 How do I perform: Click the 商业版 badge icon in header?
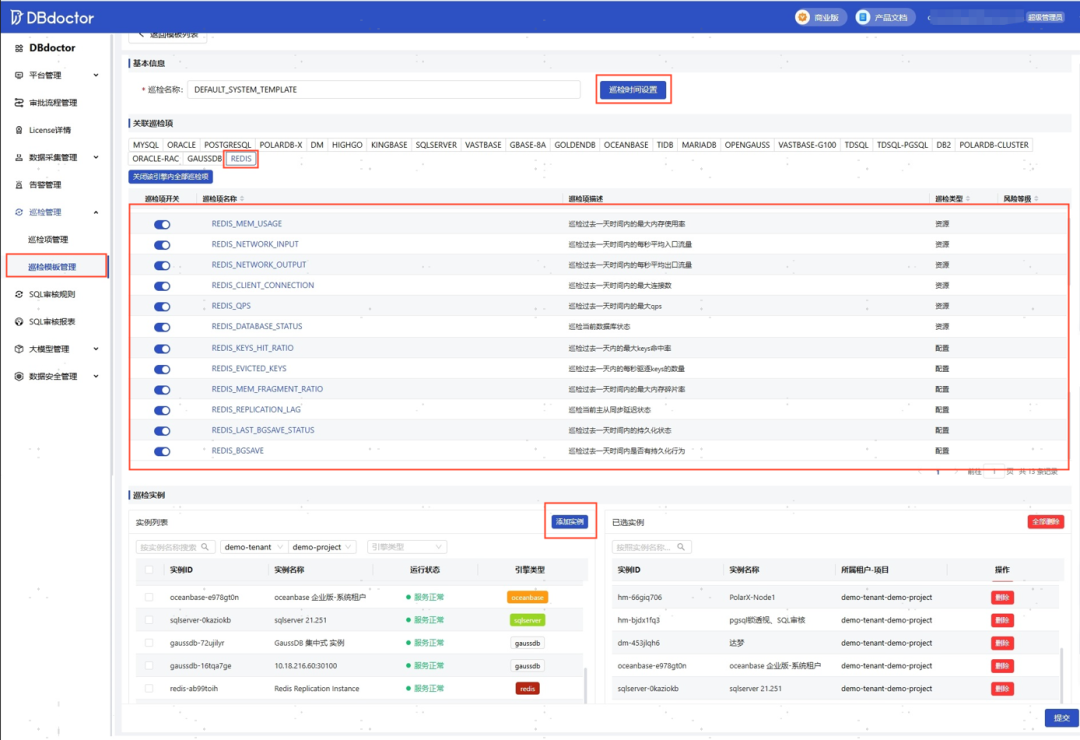tap(802, 17)
